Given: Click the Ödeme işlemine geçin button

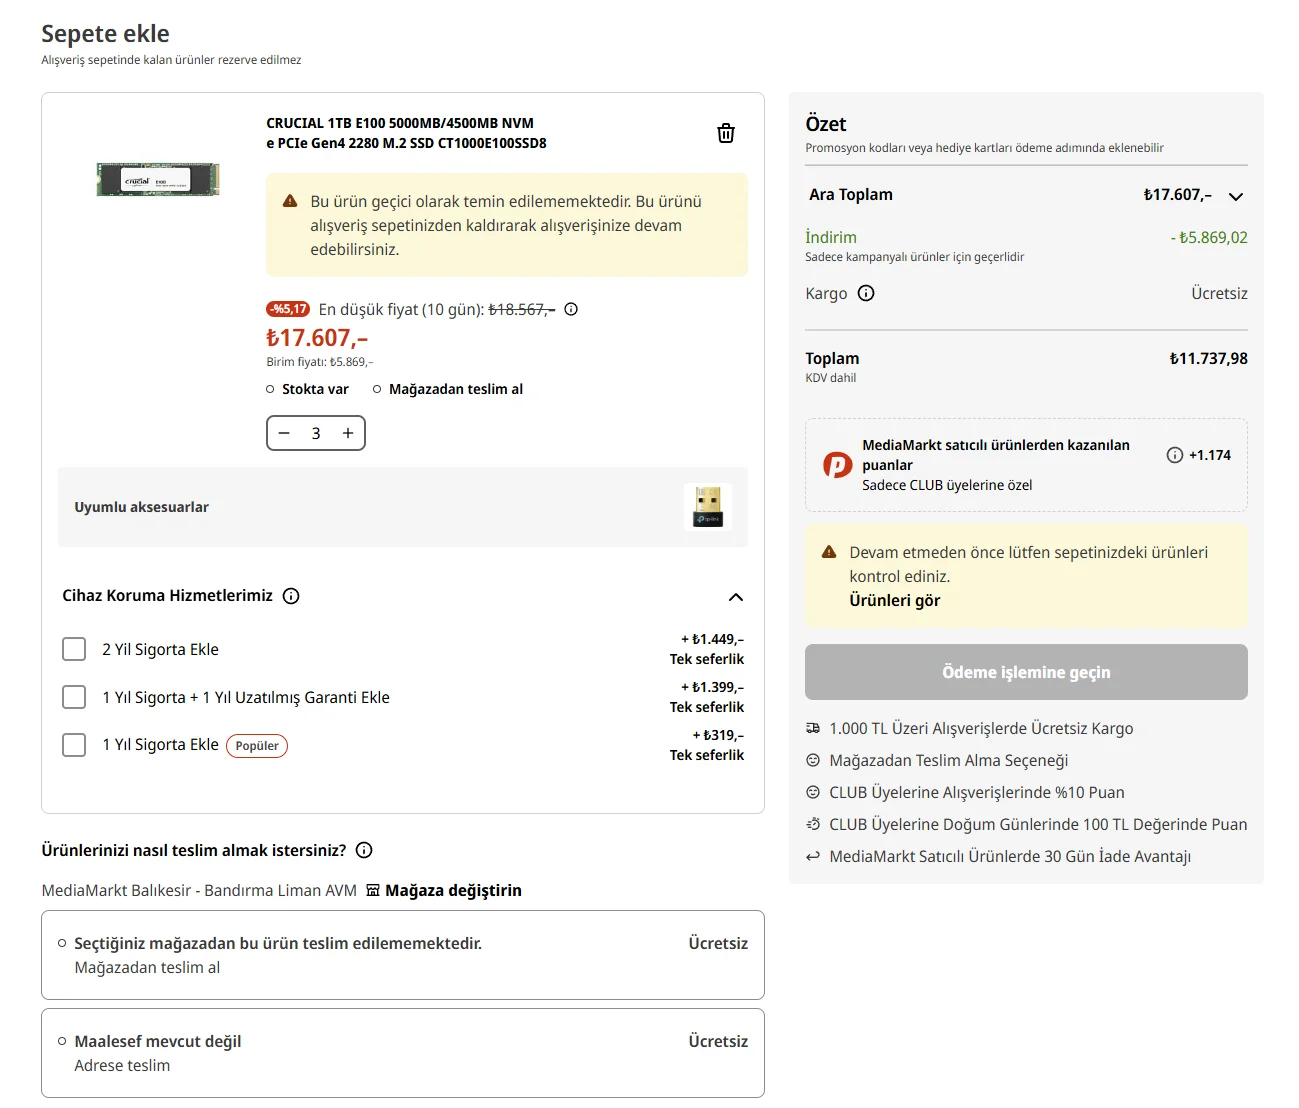Looking at the screenshot, I should tap(1026, 672).
